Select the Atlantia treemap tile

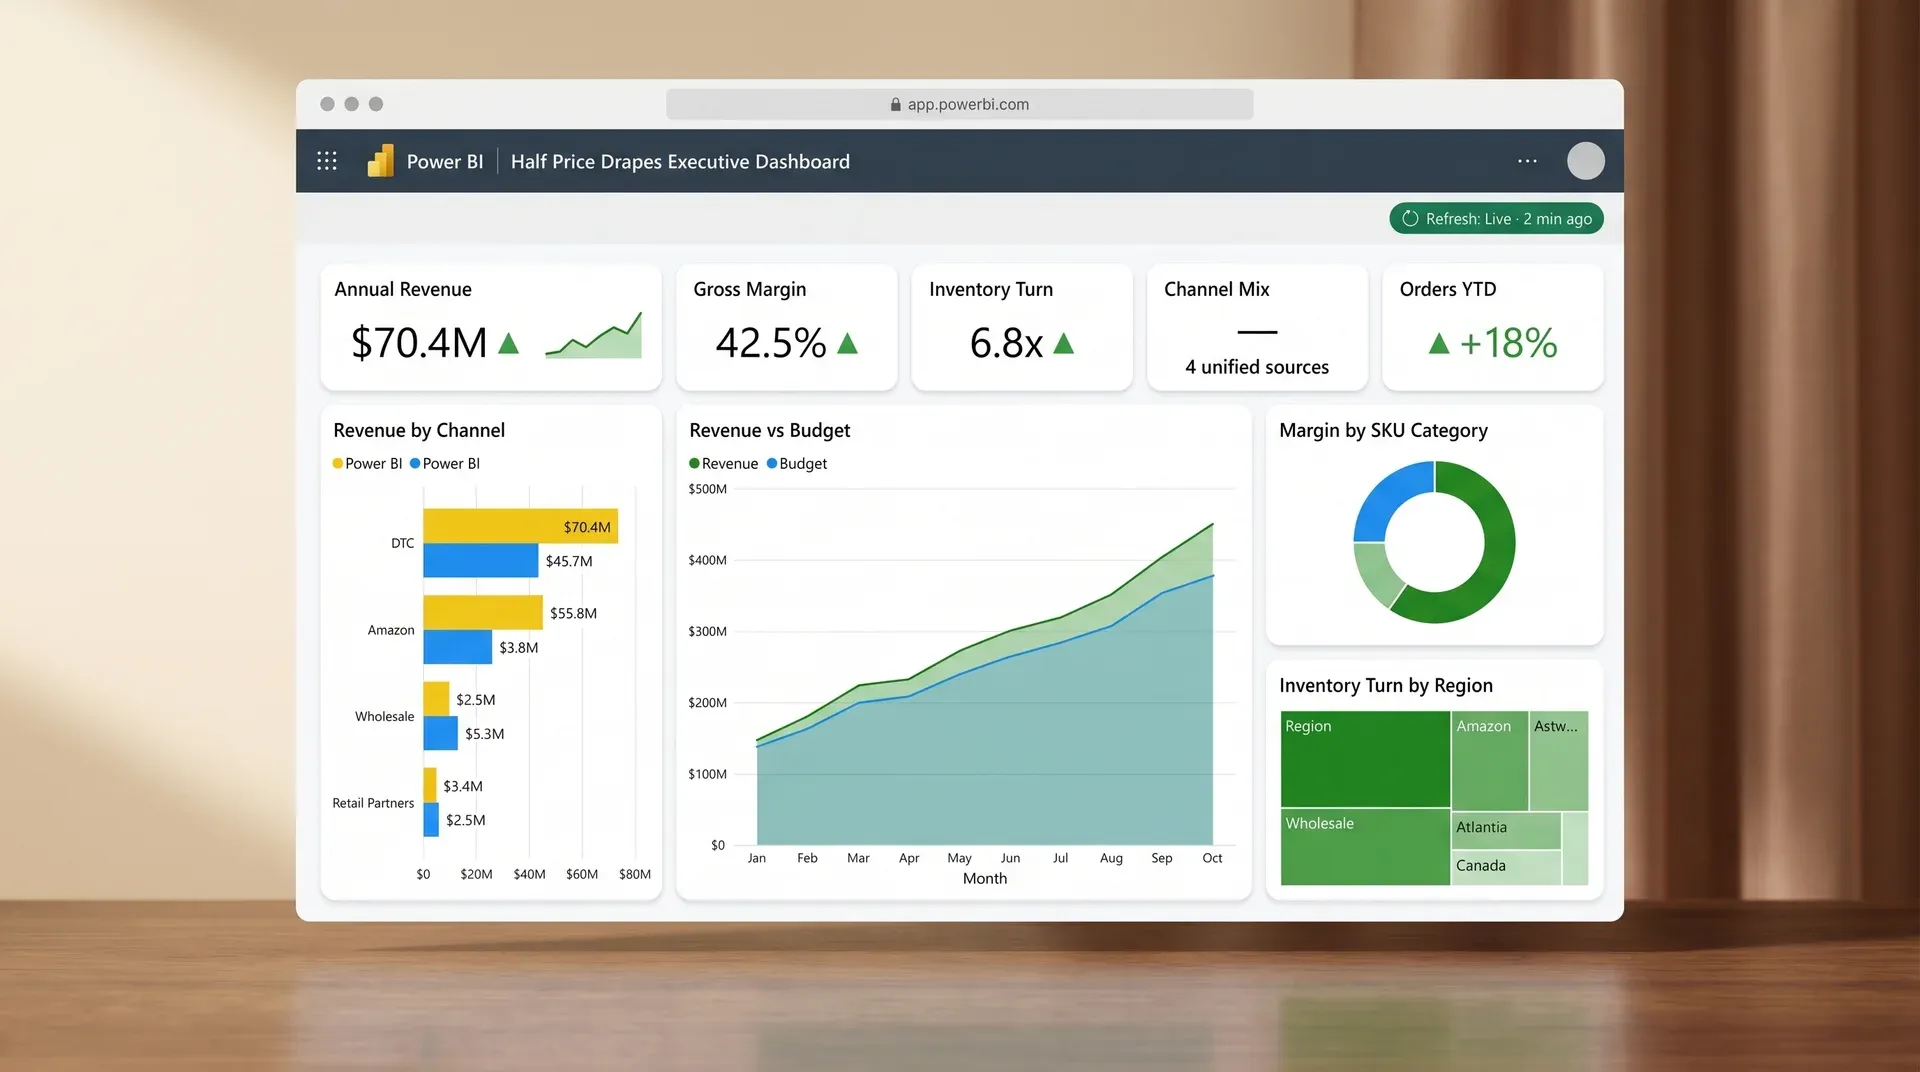[1506, 830]
